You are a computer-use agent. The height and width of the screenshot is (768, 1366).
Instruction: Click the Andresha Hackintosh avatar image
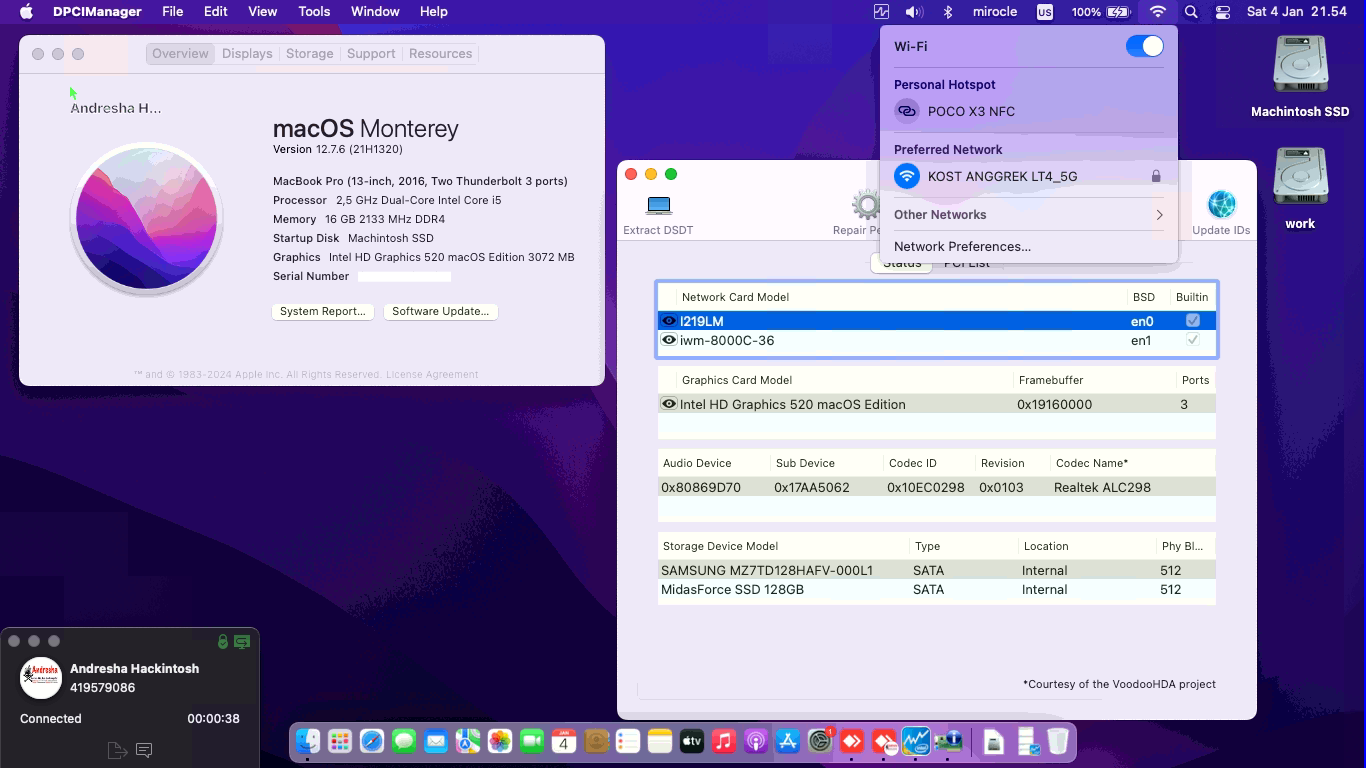pos(41,678)
